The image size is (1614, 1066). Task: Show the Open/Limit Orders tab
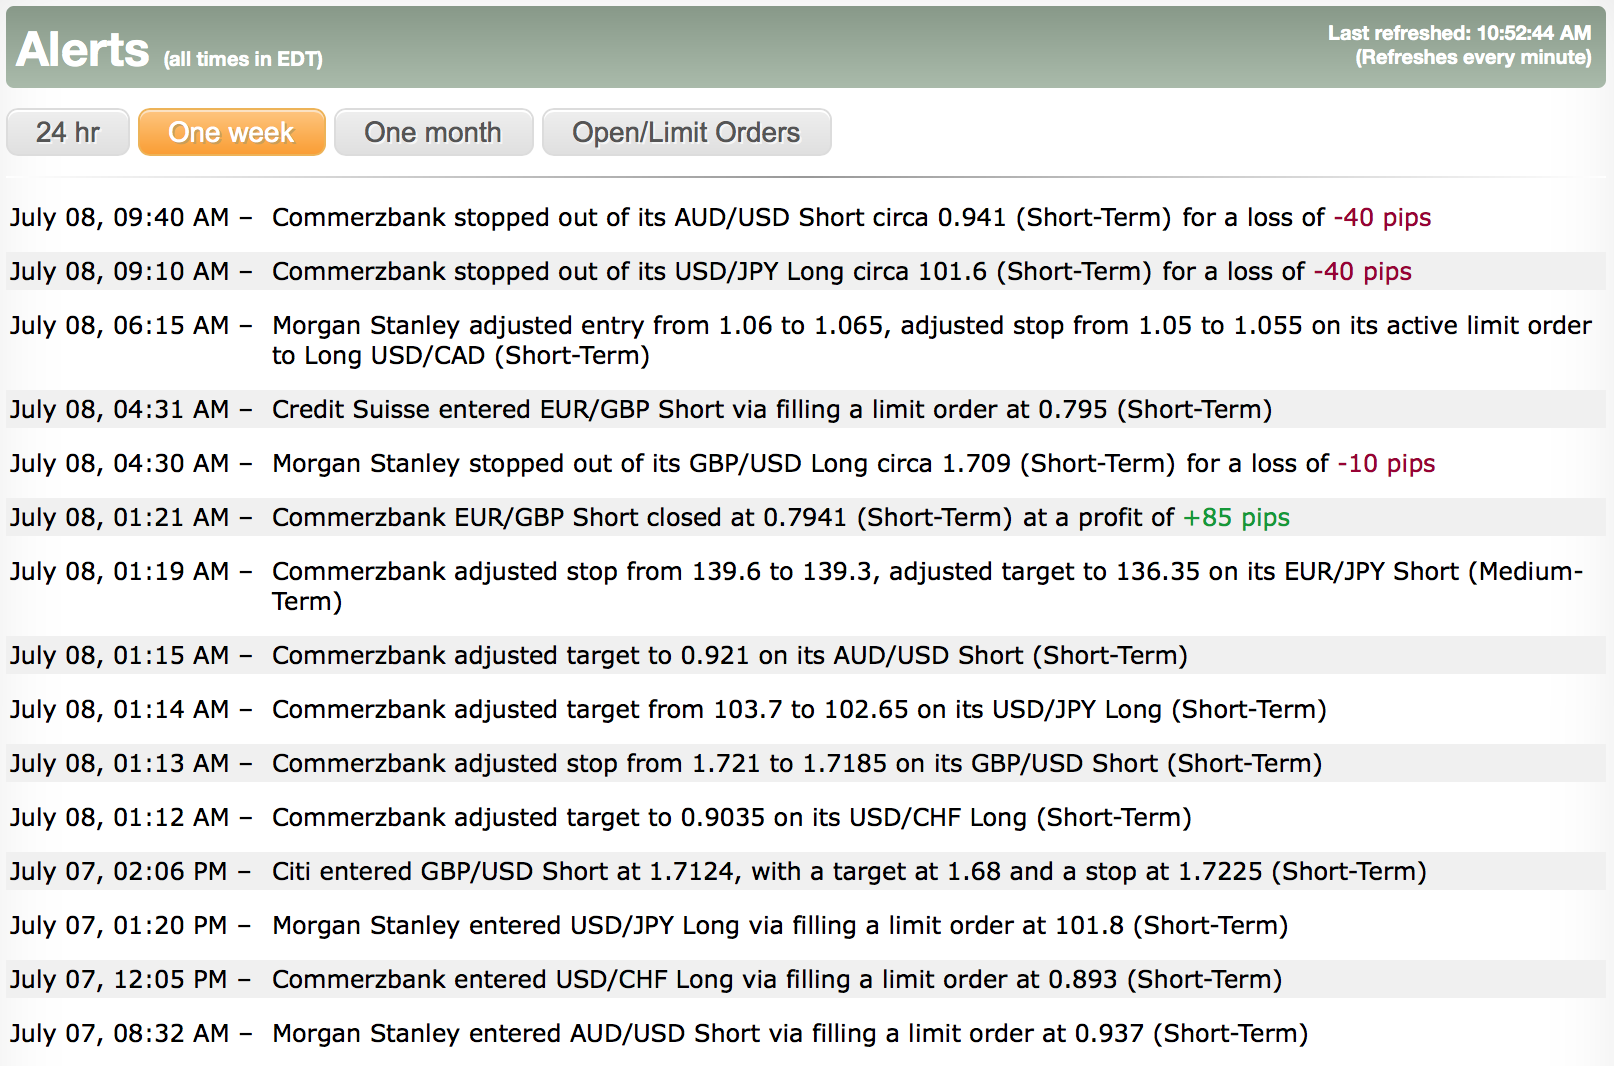pyautogui.click(x=686, y=133)
